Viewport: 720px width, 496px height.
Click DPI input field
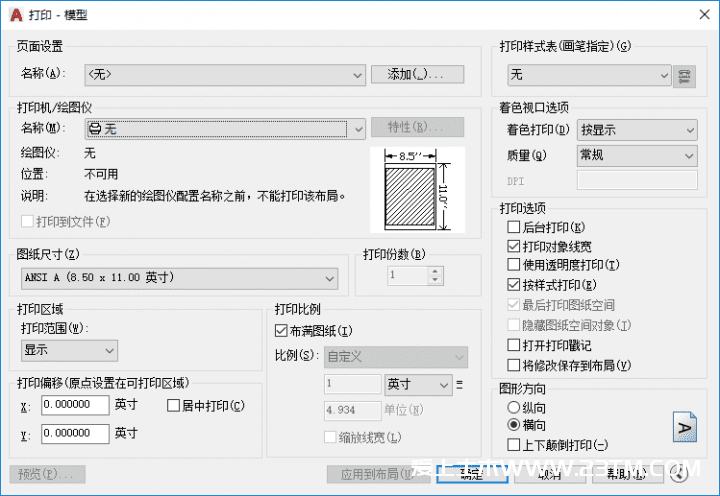[637, 180]
